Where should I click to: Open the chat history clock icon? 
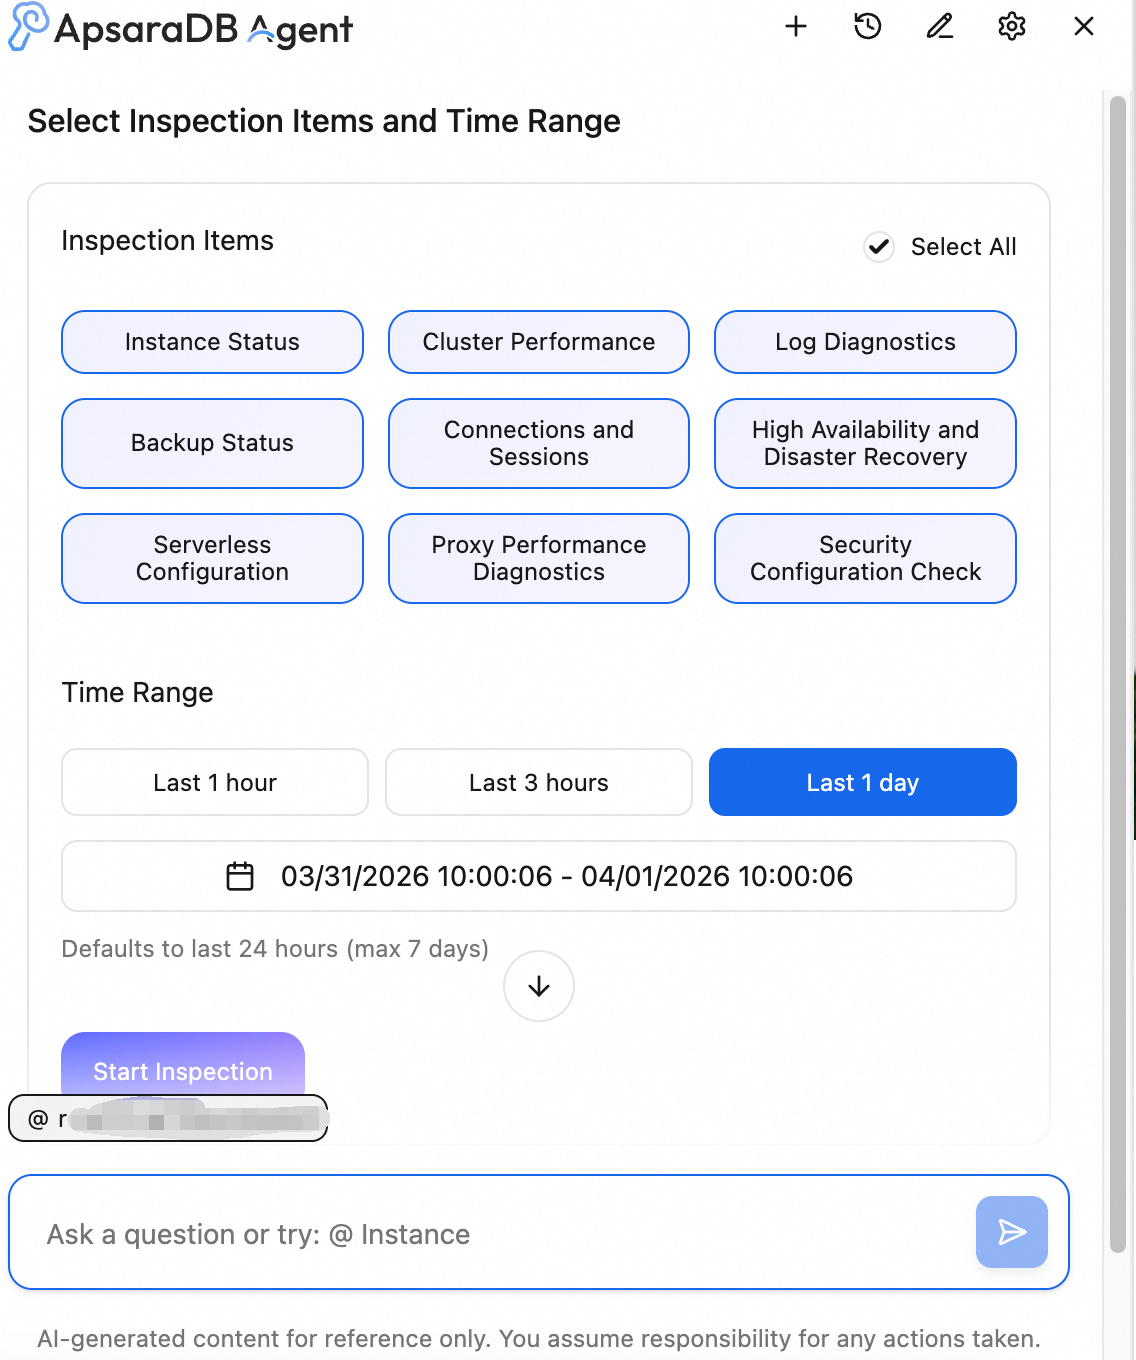tap(868, 27)
